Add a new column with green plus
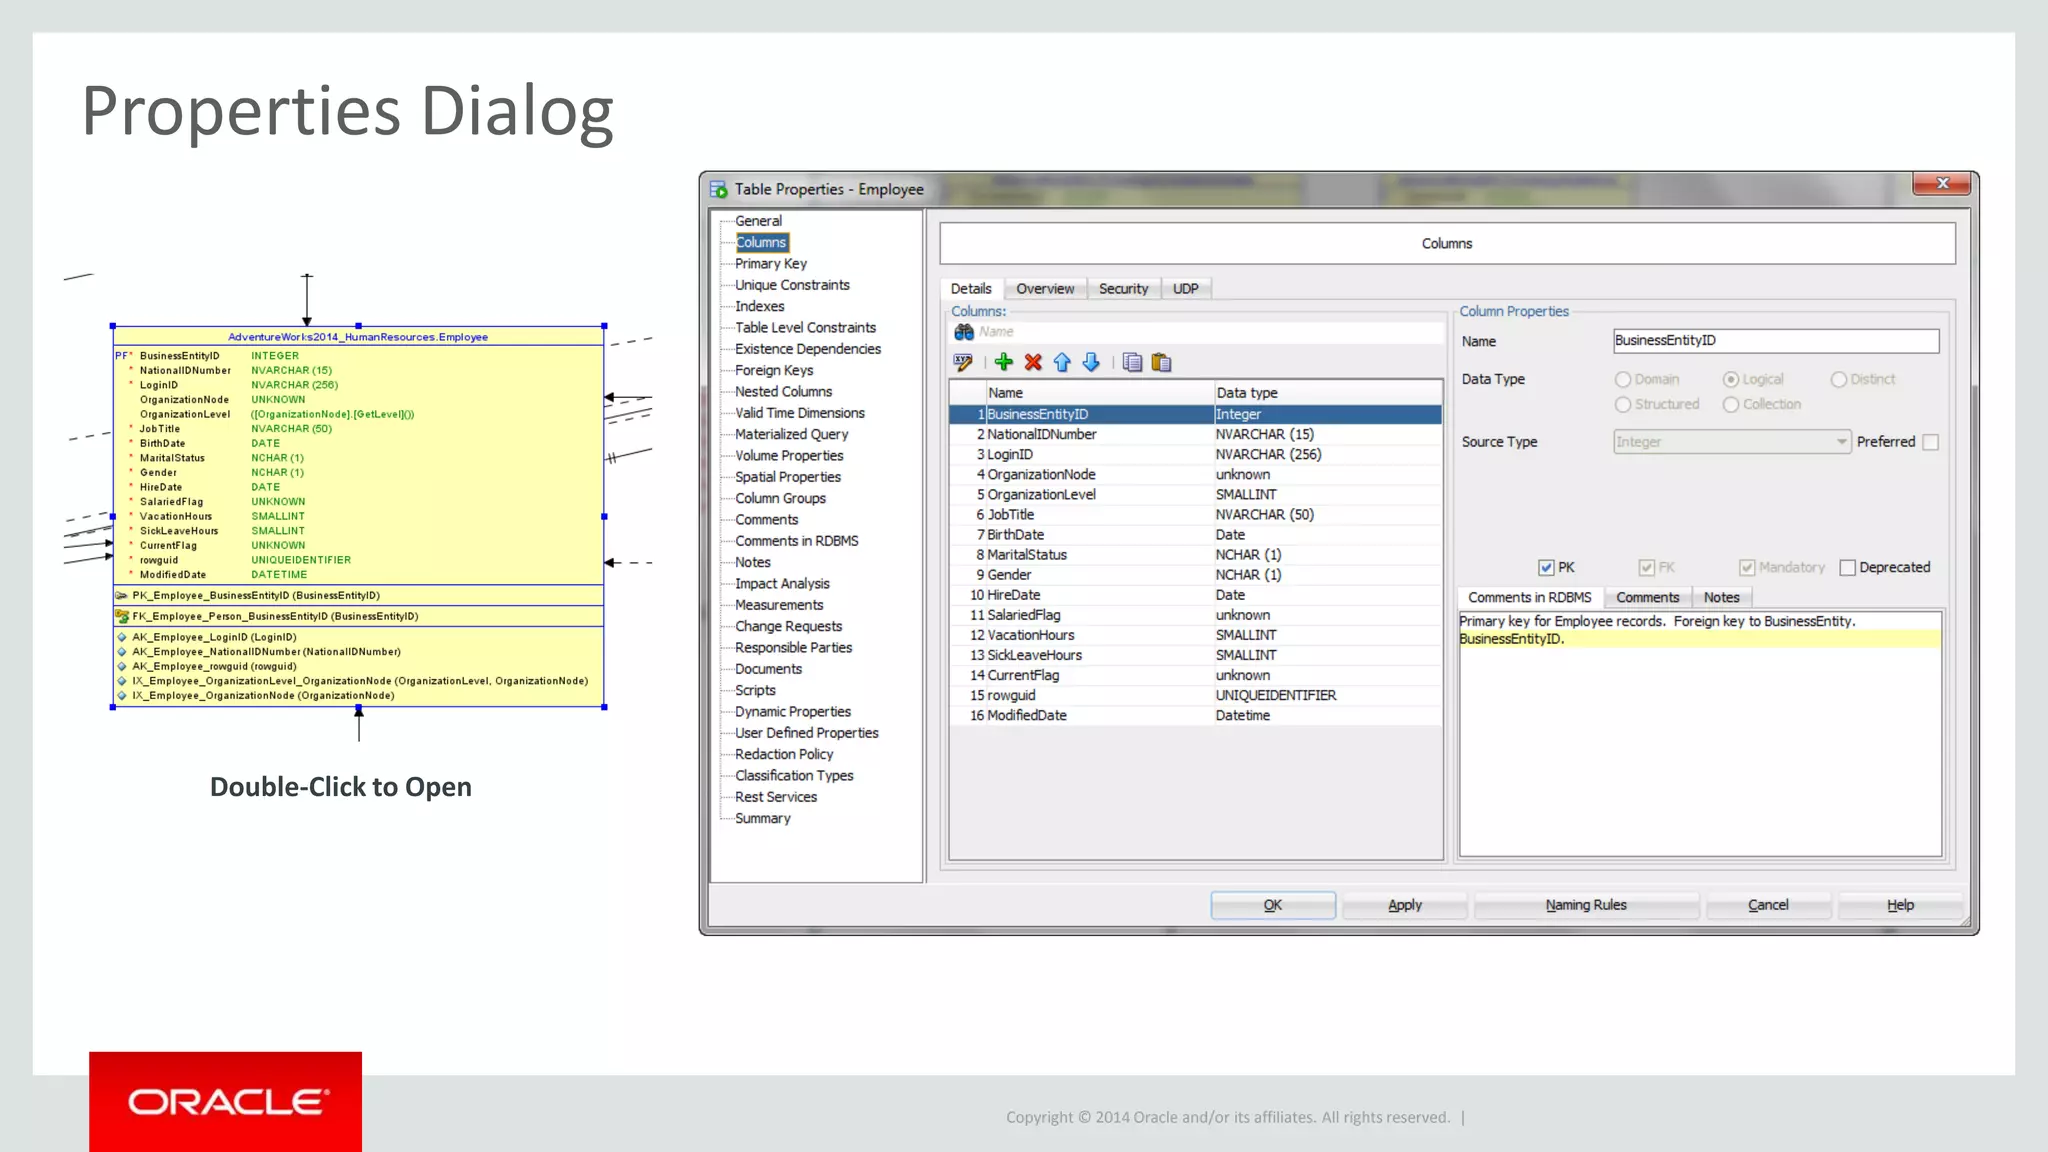The image size is (2048, 1152). [x=1004, y=363]
